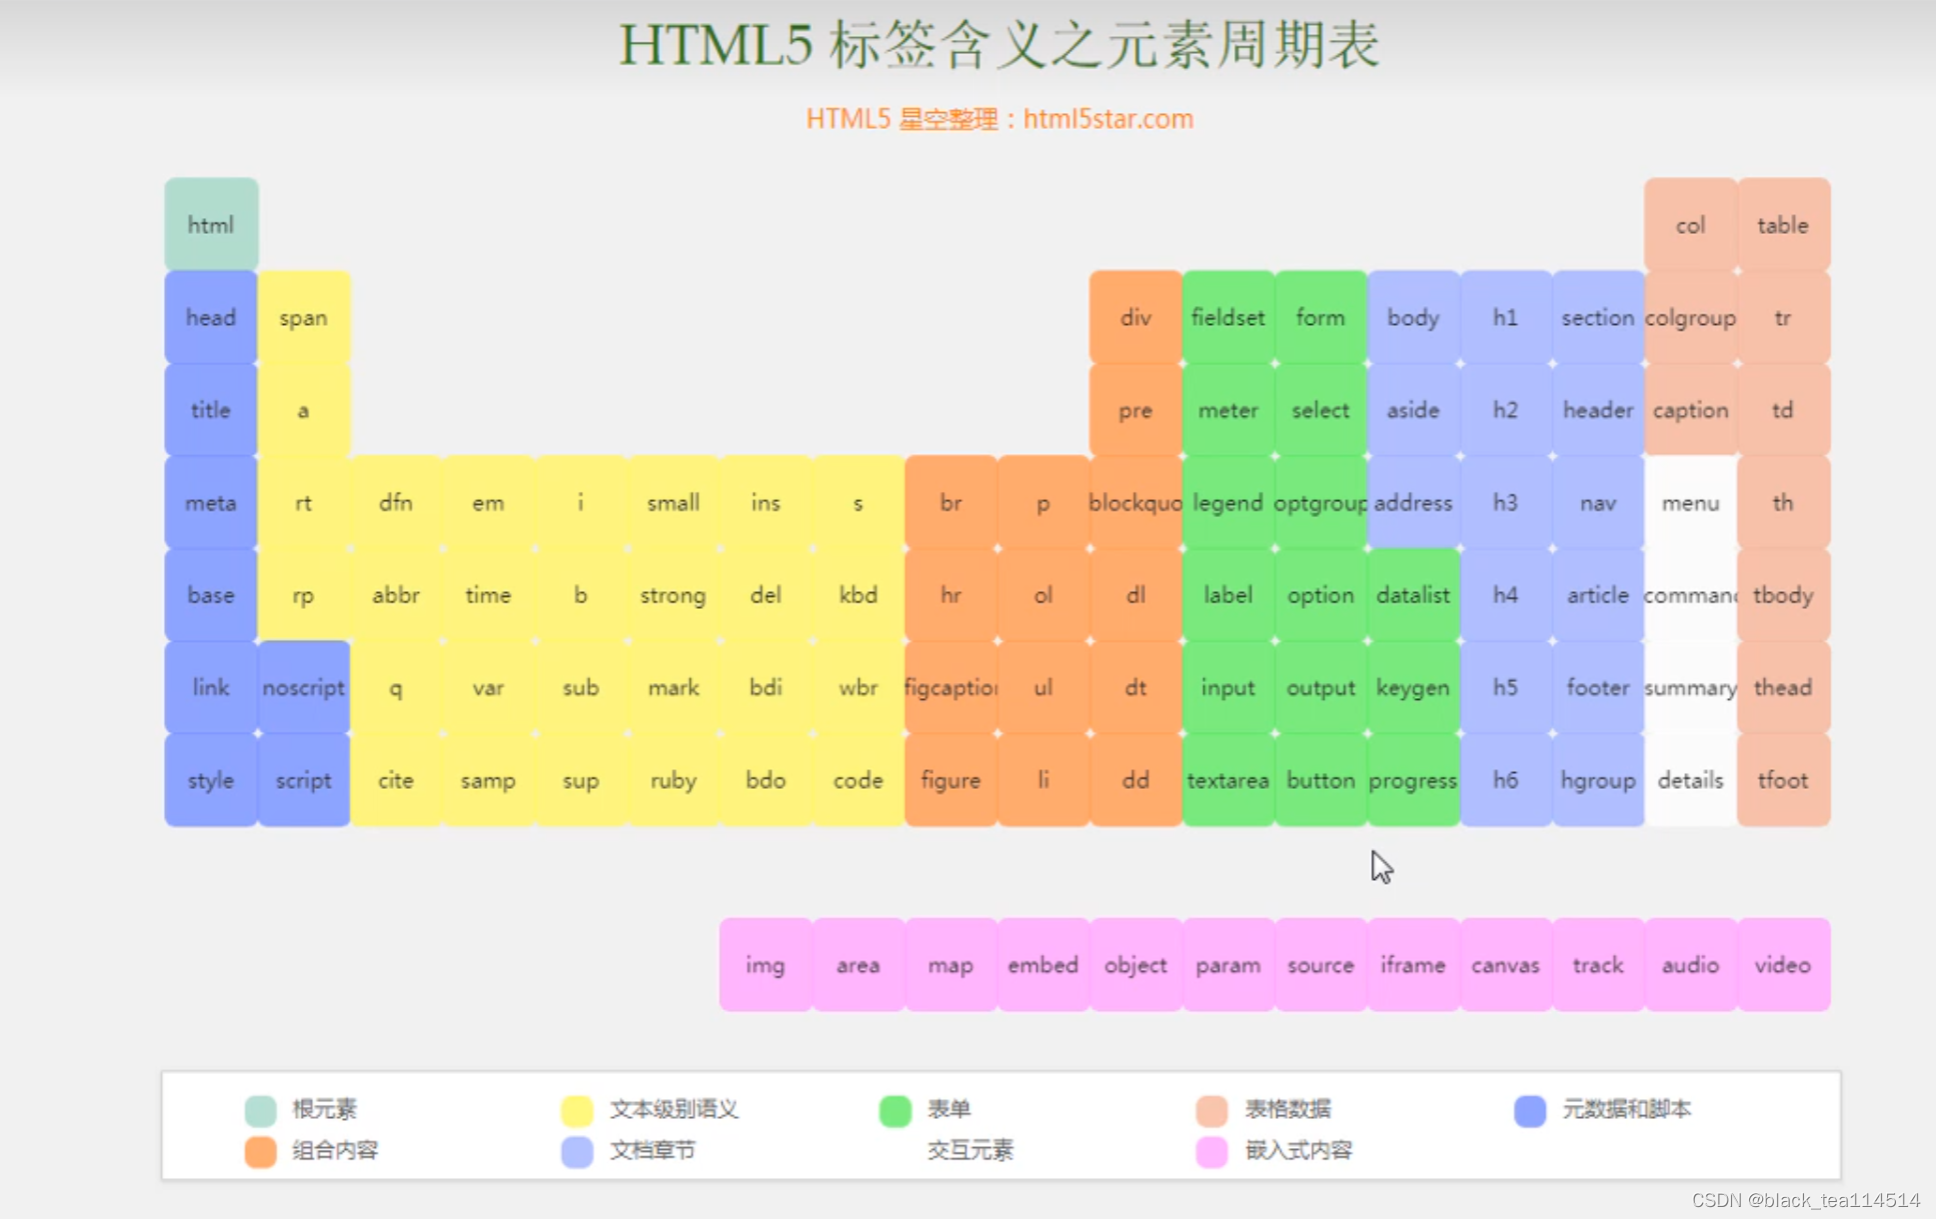Click the canvas element tile
Viewport: 1936px width, 1219px height.
point(1505,965)
